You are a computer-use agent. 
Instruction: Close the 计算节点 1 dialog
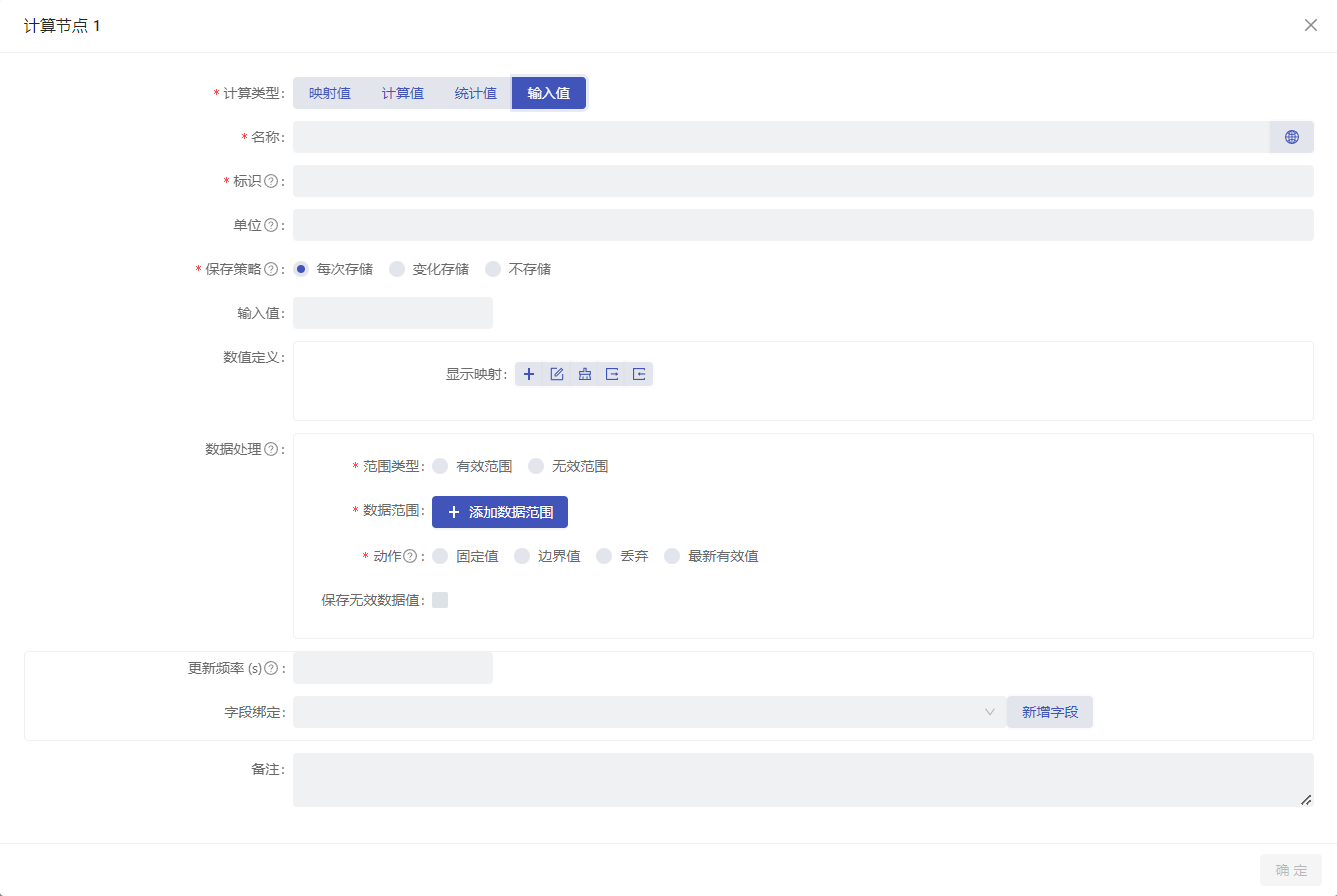coord(1310,25)
